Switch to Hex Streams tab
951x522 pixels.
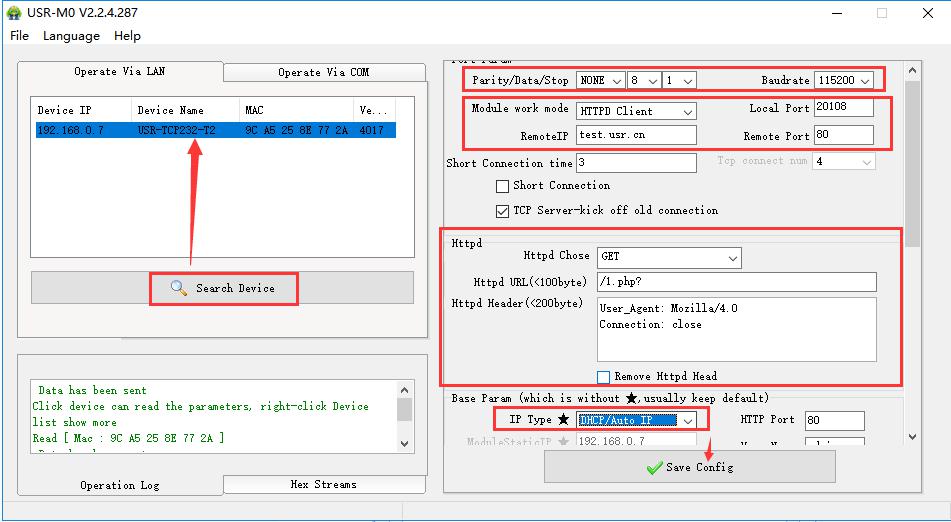pyautogui.click(x=324, y=484)
